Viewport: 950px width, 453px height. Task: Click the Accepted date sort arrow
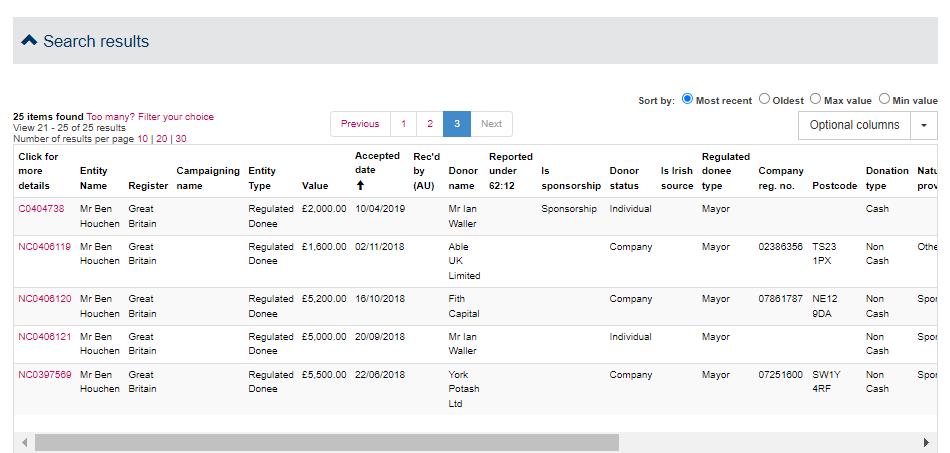[x=361, y=186]
